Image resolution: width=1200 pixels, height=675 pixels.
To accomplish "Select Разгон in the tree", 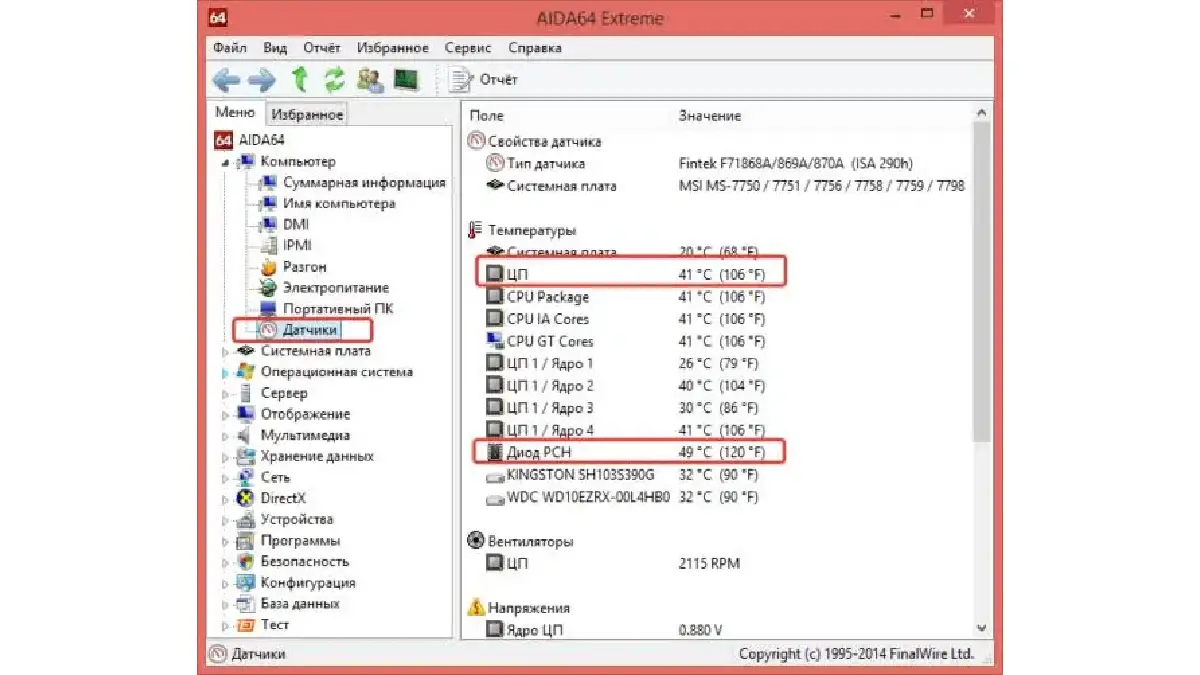I will click(x=305, y=267).
